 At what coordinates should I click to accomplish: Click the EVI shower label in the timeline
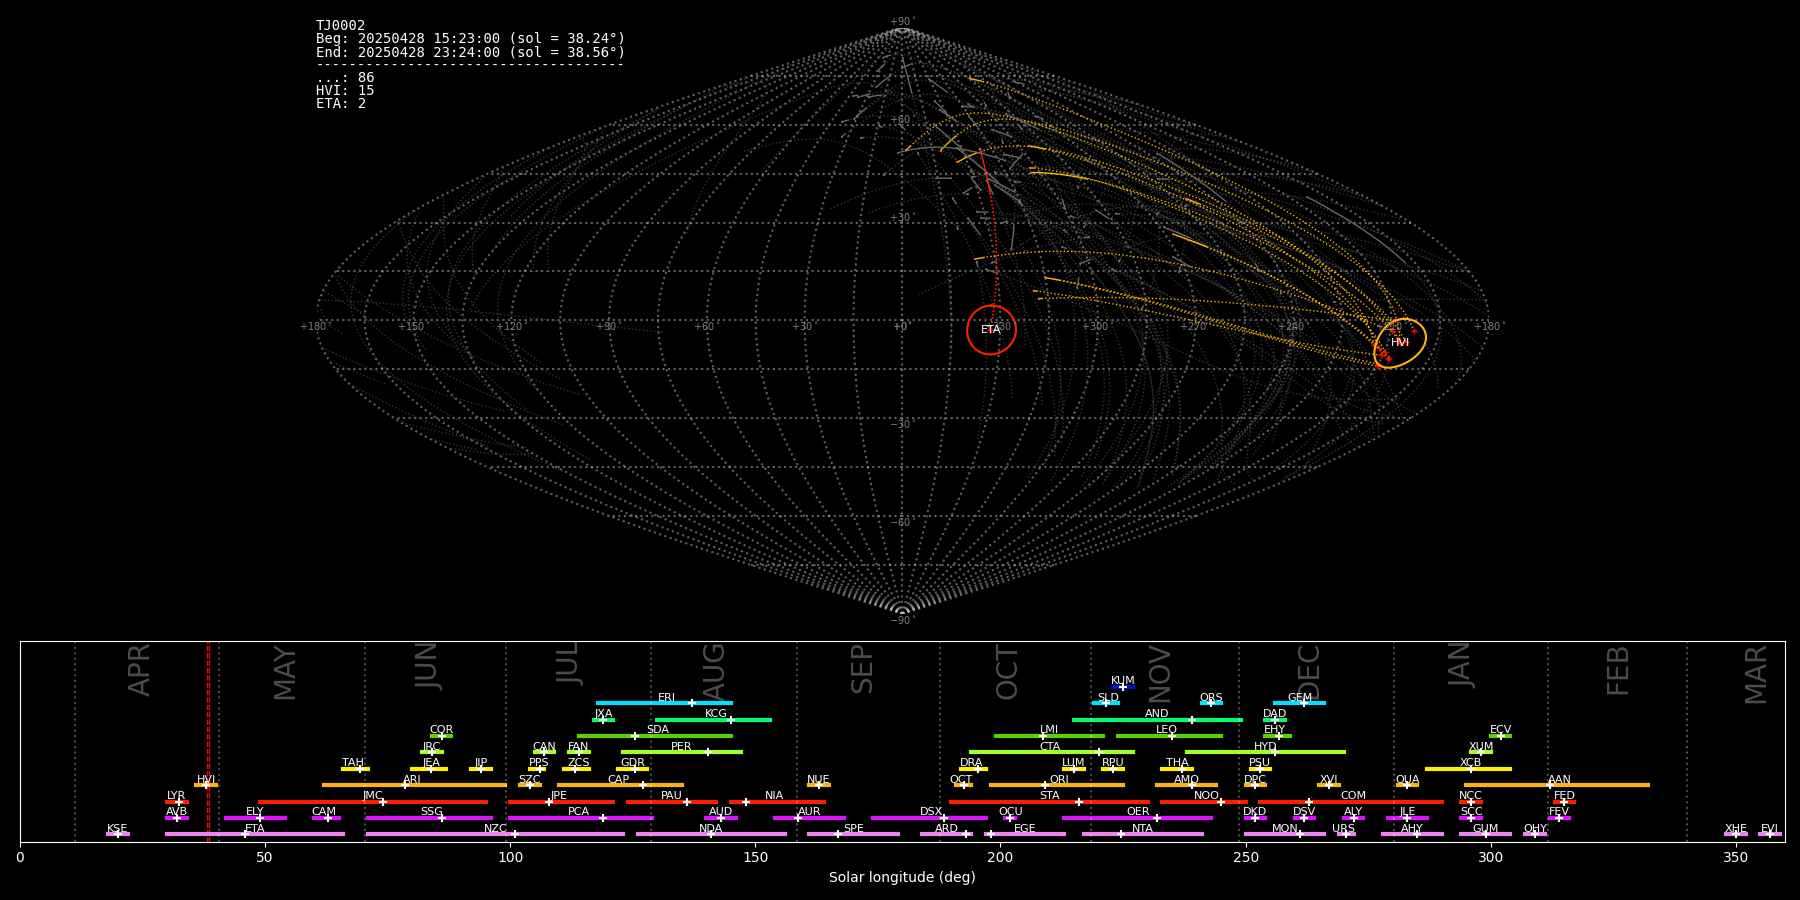point(1769,828)
